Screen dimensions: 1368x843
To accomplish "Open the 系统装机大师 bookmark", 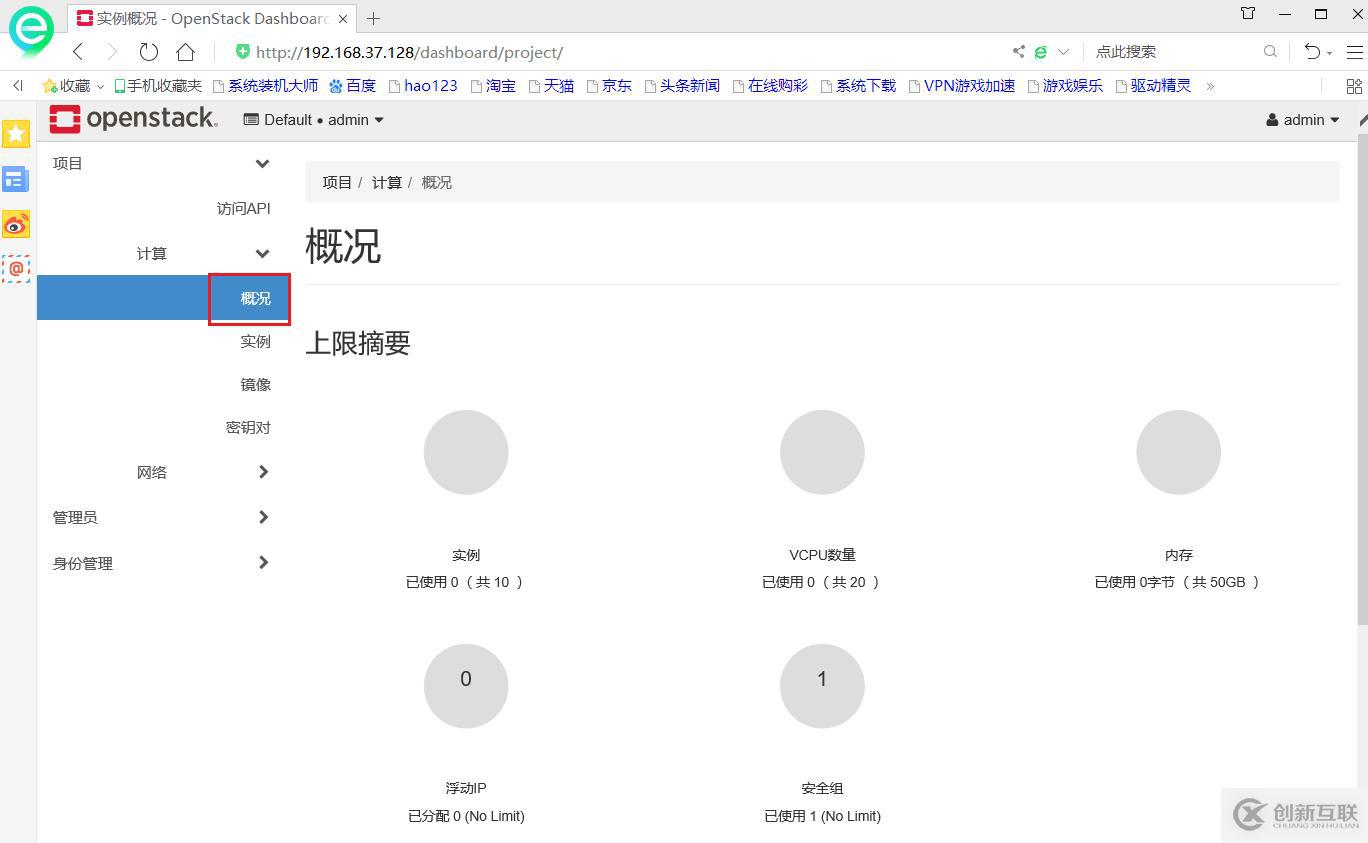I will (x=265, y=86).
